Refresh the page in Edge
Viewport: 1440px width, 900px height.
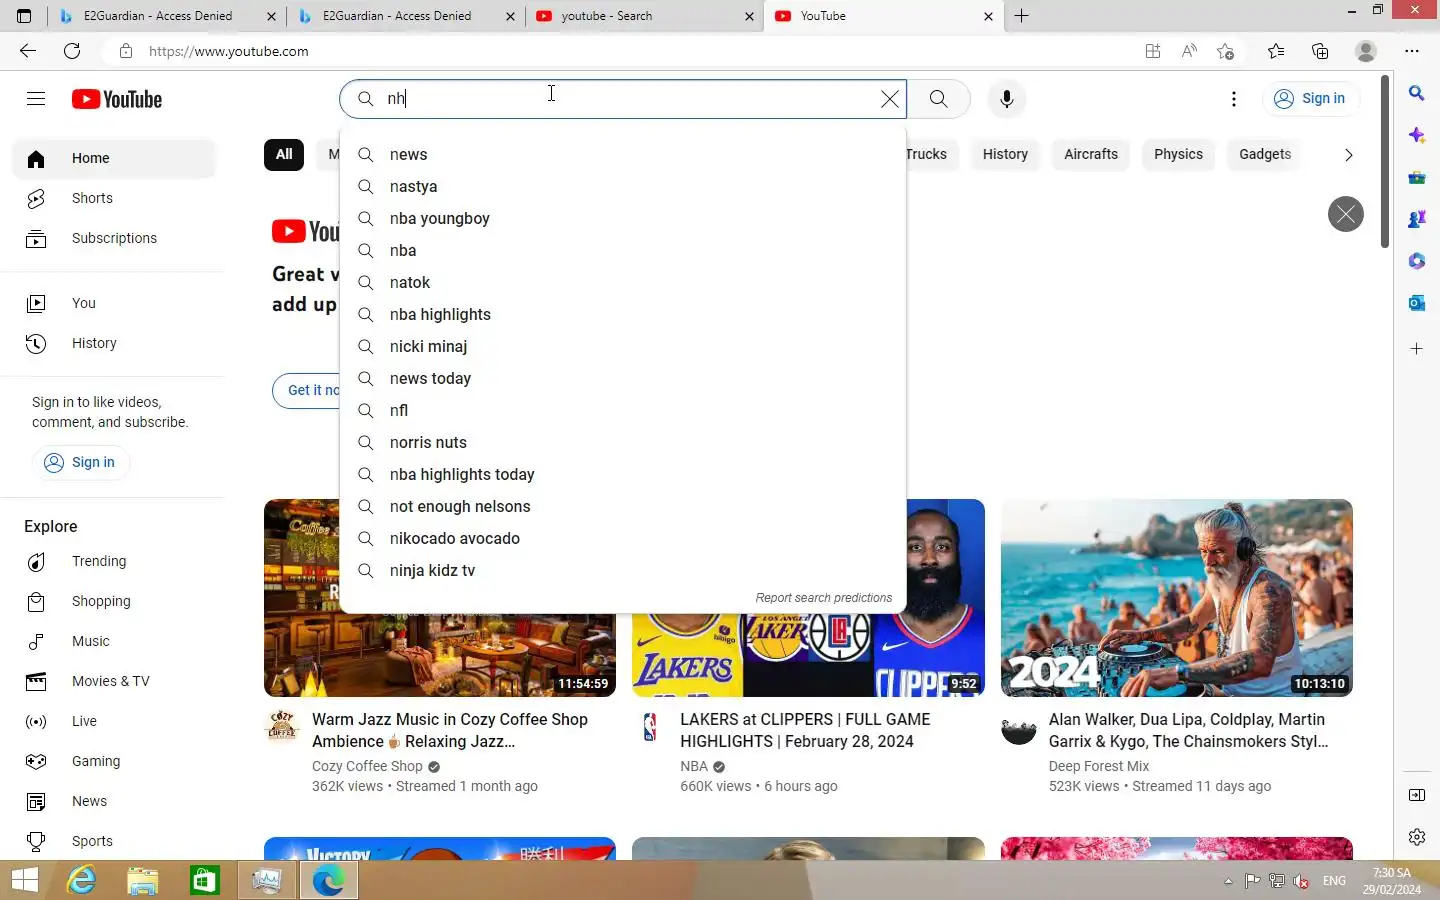pyautogui.click(x=72, y=51)
